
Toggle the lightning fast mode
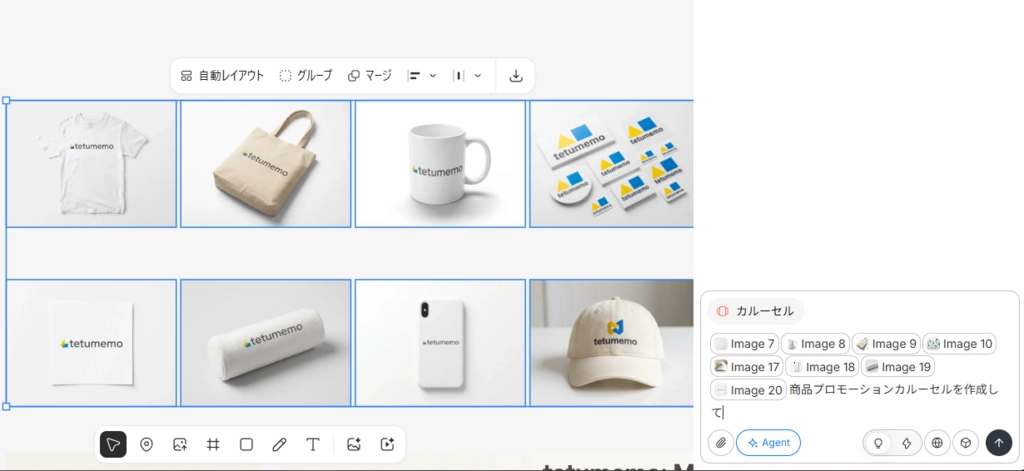click(906, 443)
